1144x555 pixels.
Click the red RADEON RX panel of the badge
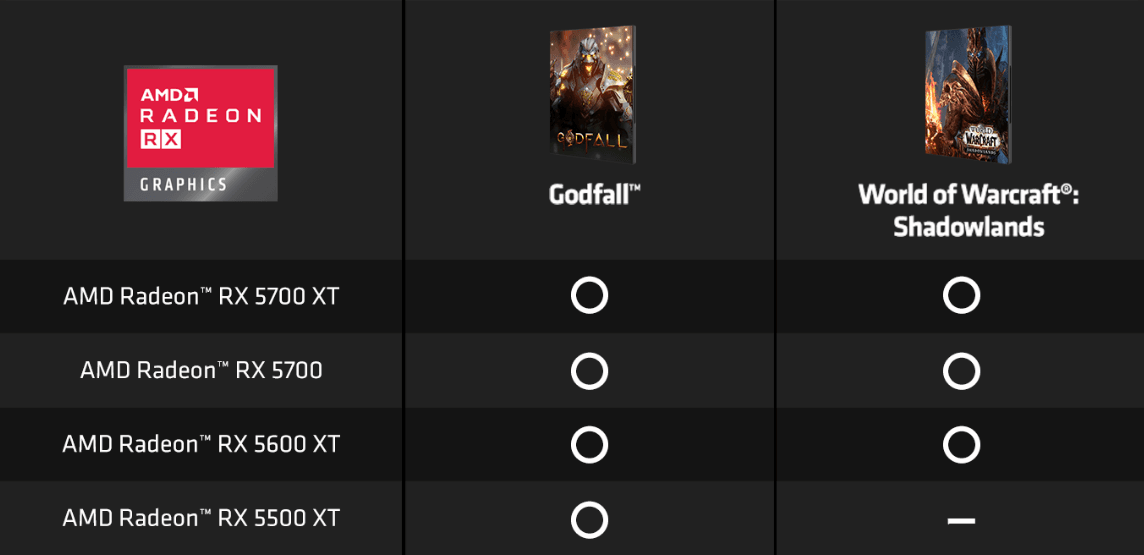201,118
